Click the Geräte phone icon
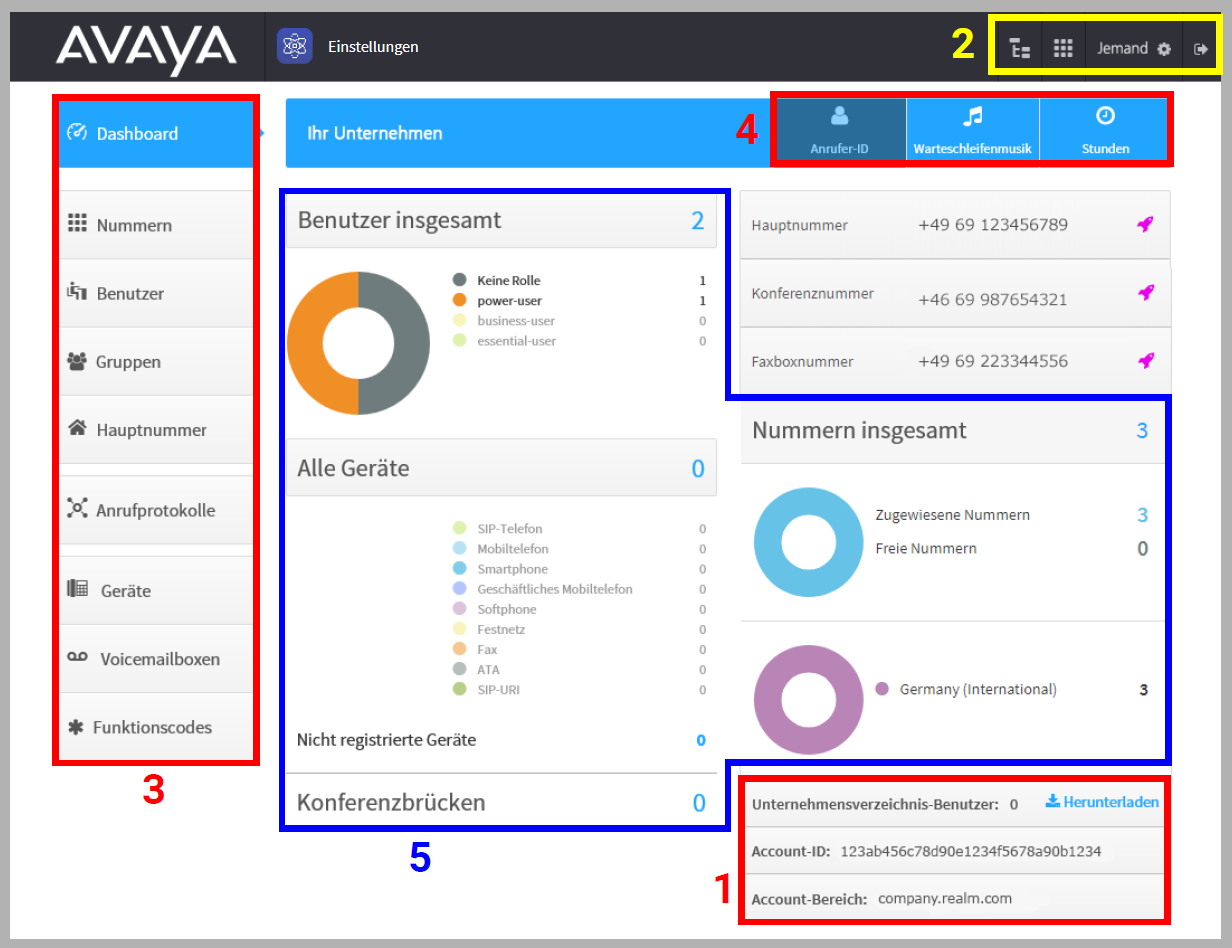The width and height of the screenshot is (1232, 948). [77, 589]
